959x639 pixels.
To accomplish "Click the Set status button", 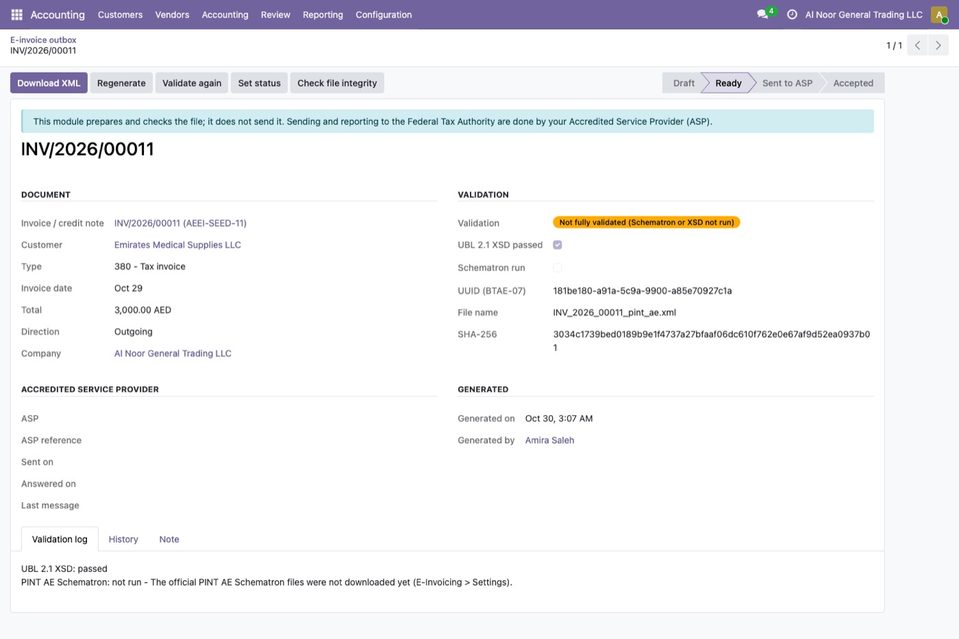I will pyautogui.click(x=259, y=83).
